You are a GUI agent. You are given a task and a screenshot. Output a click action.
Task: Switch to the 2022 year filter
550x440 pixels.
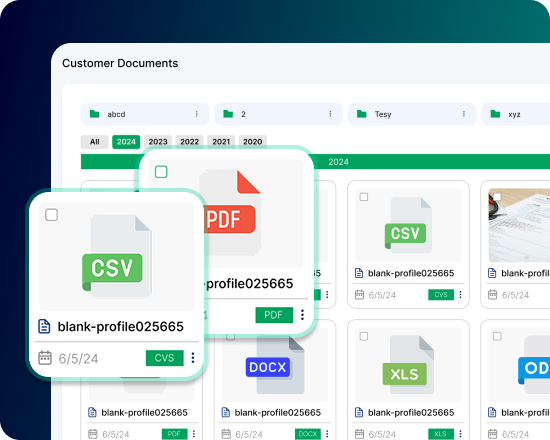pyautogui.click(x=189, y=142)
